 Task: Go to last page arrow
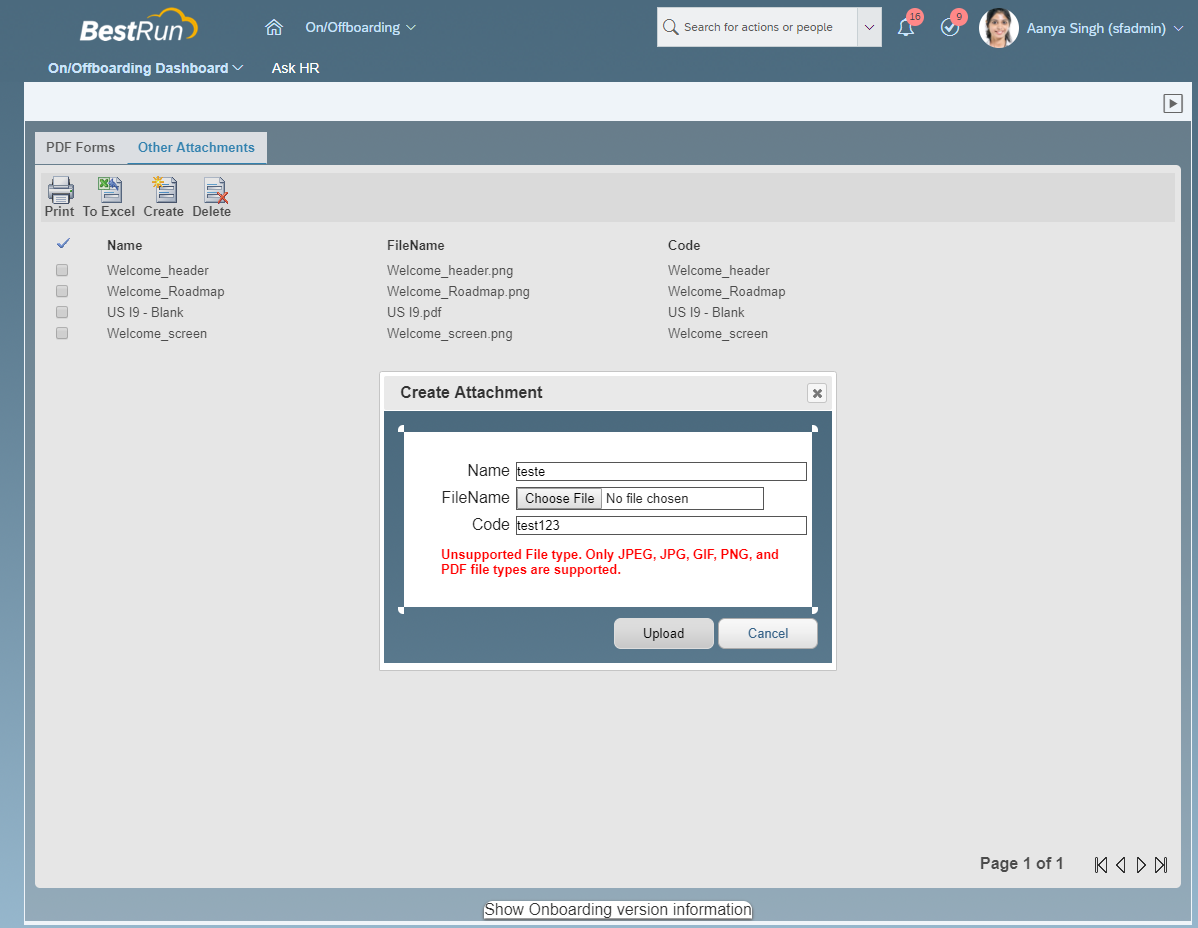tap(1161, 865)
